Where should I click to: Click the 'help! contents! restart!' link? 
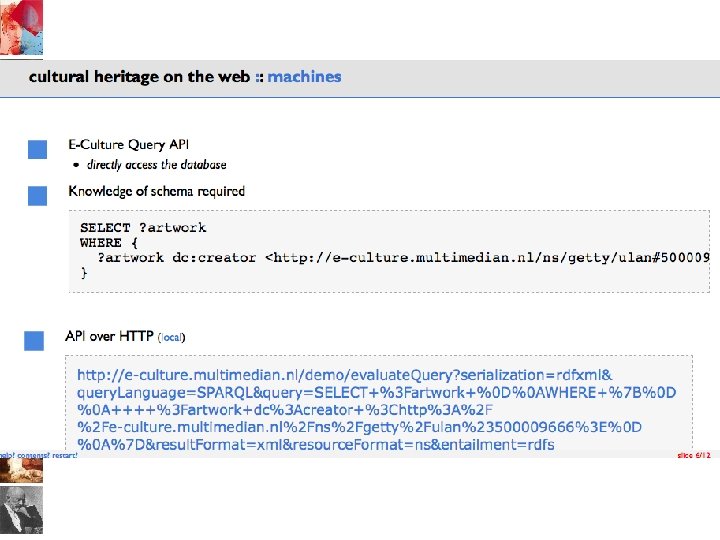[38, 454]
